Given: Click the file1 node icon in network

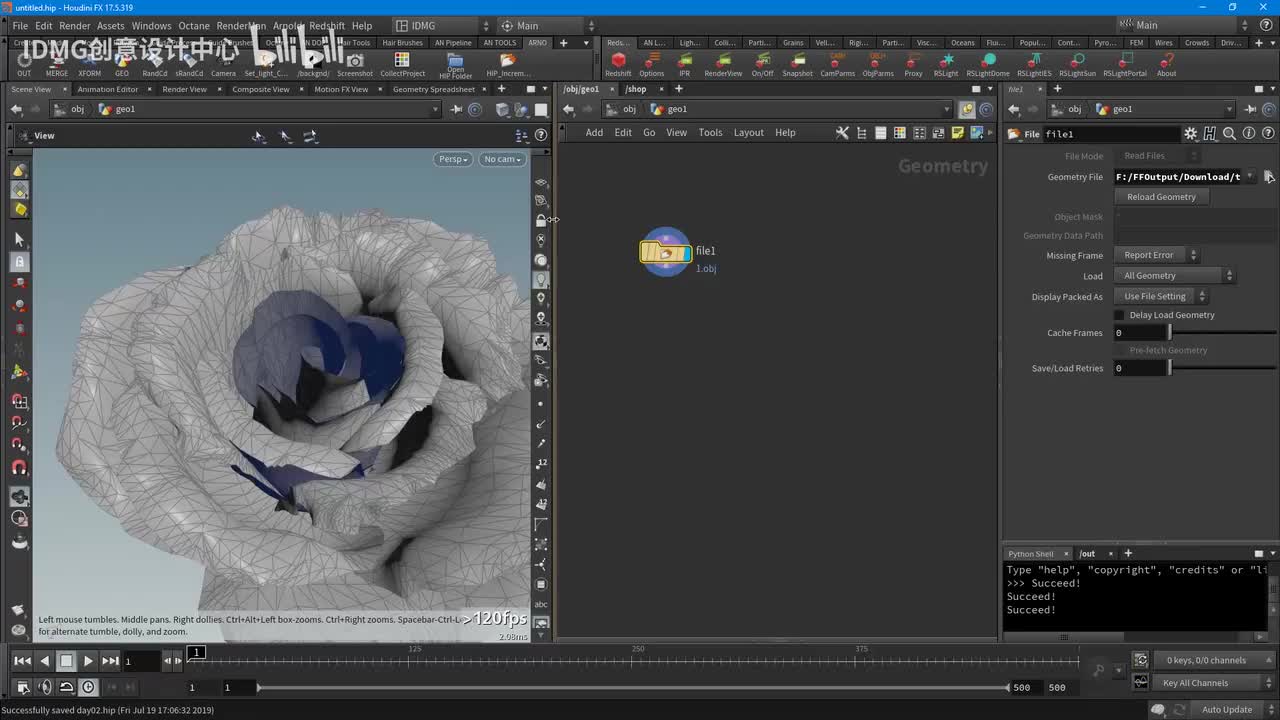Looking at the screenshot, I should [666, 252].
